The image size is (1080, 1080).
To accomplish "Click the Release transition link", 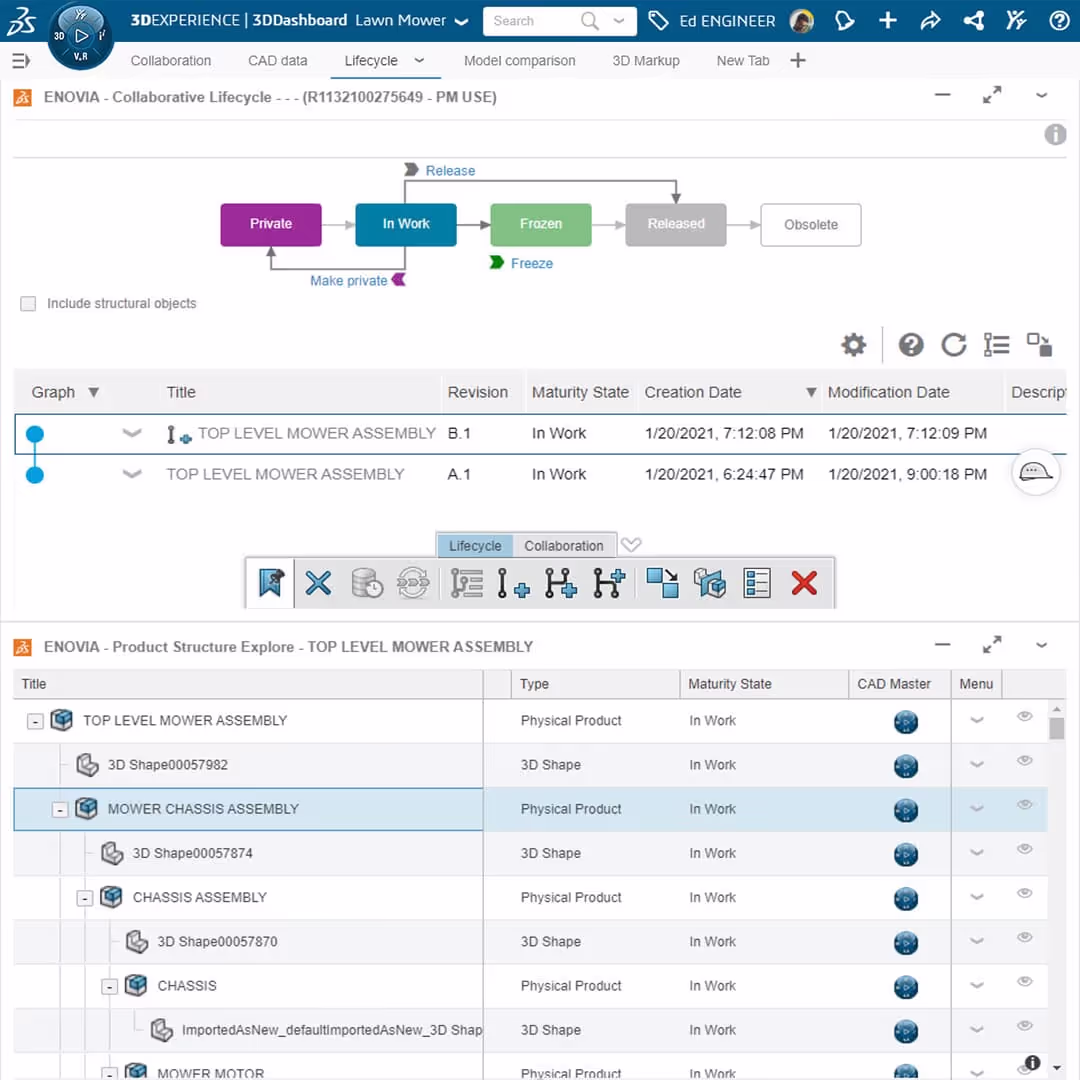I will [x=450, y=170].
